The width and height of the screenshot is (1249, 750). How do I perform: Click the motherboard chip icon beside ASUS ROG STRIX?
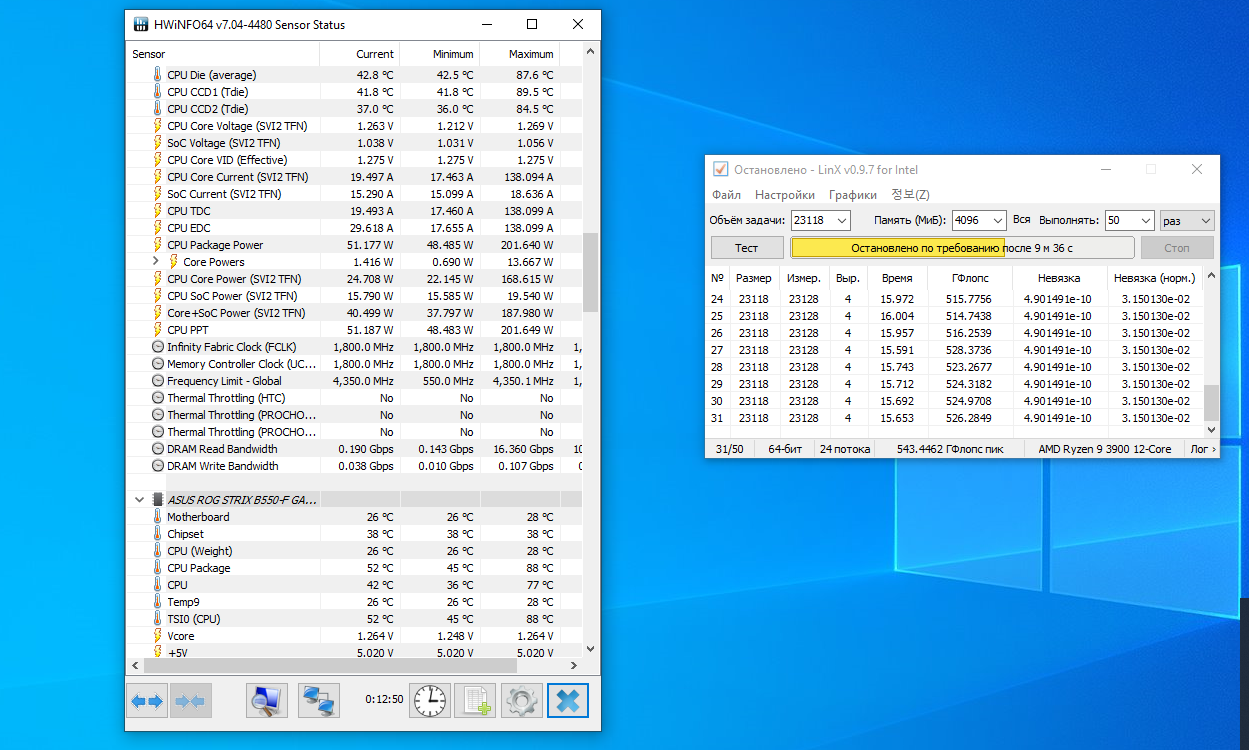click(x=157, y=499)
